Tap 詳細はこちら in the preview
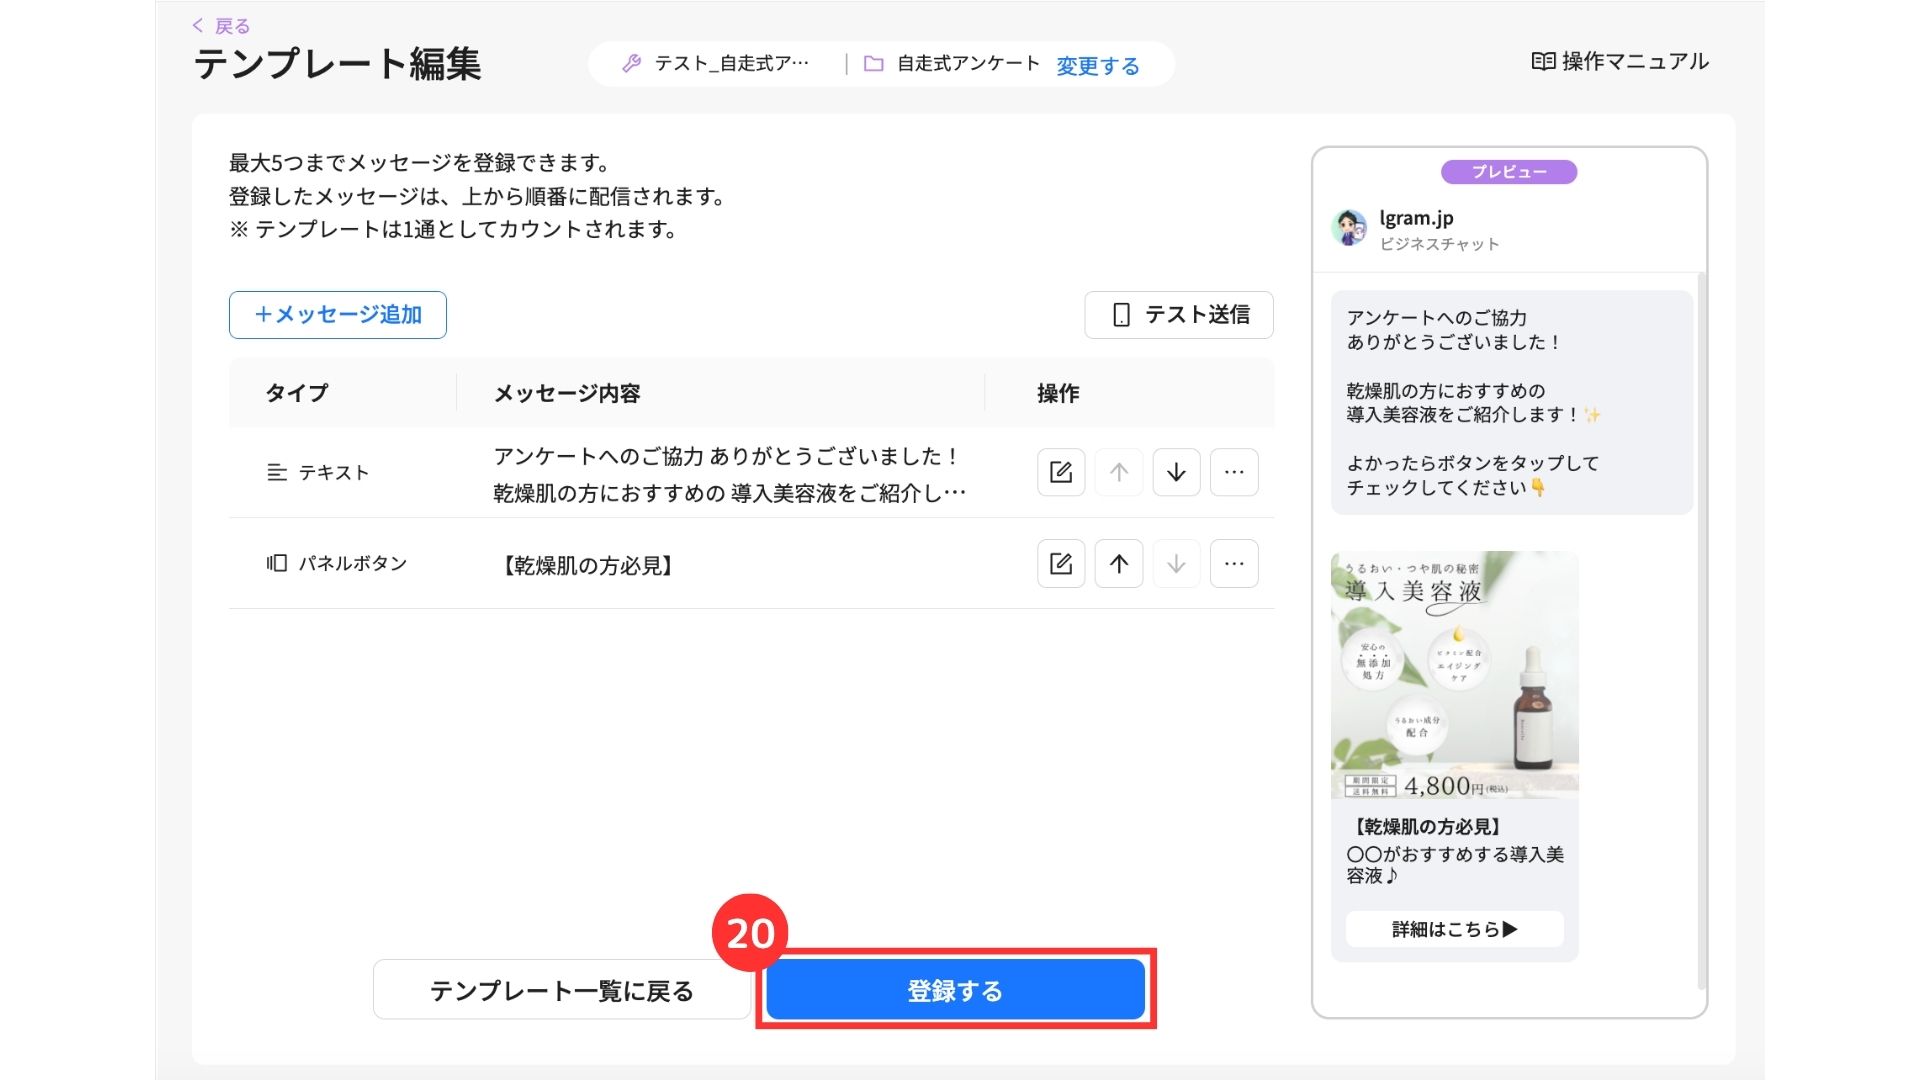The height and width of the screenshot is (1080, 1920). (1454, 929)
